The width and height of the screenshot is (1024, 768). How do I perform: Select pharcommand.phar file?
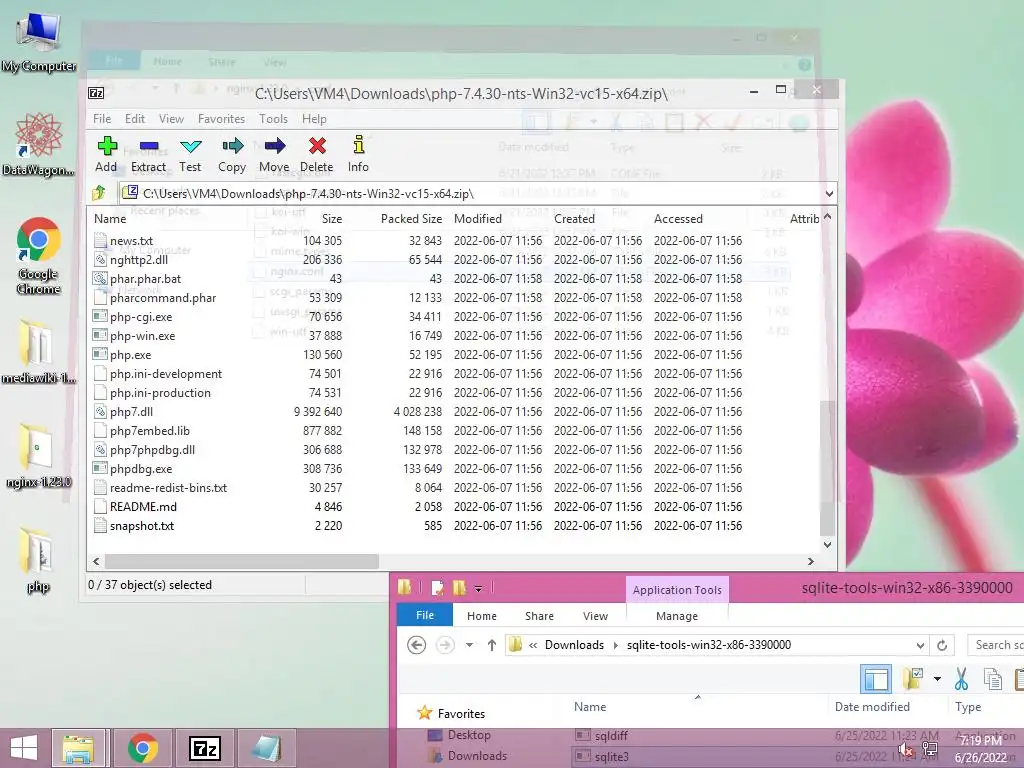tap(163, 297)
